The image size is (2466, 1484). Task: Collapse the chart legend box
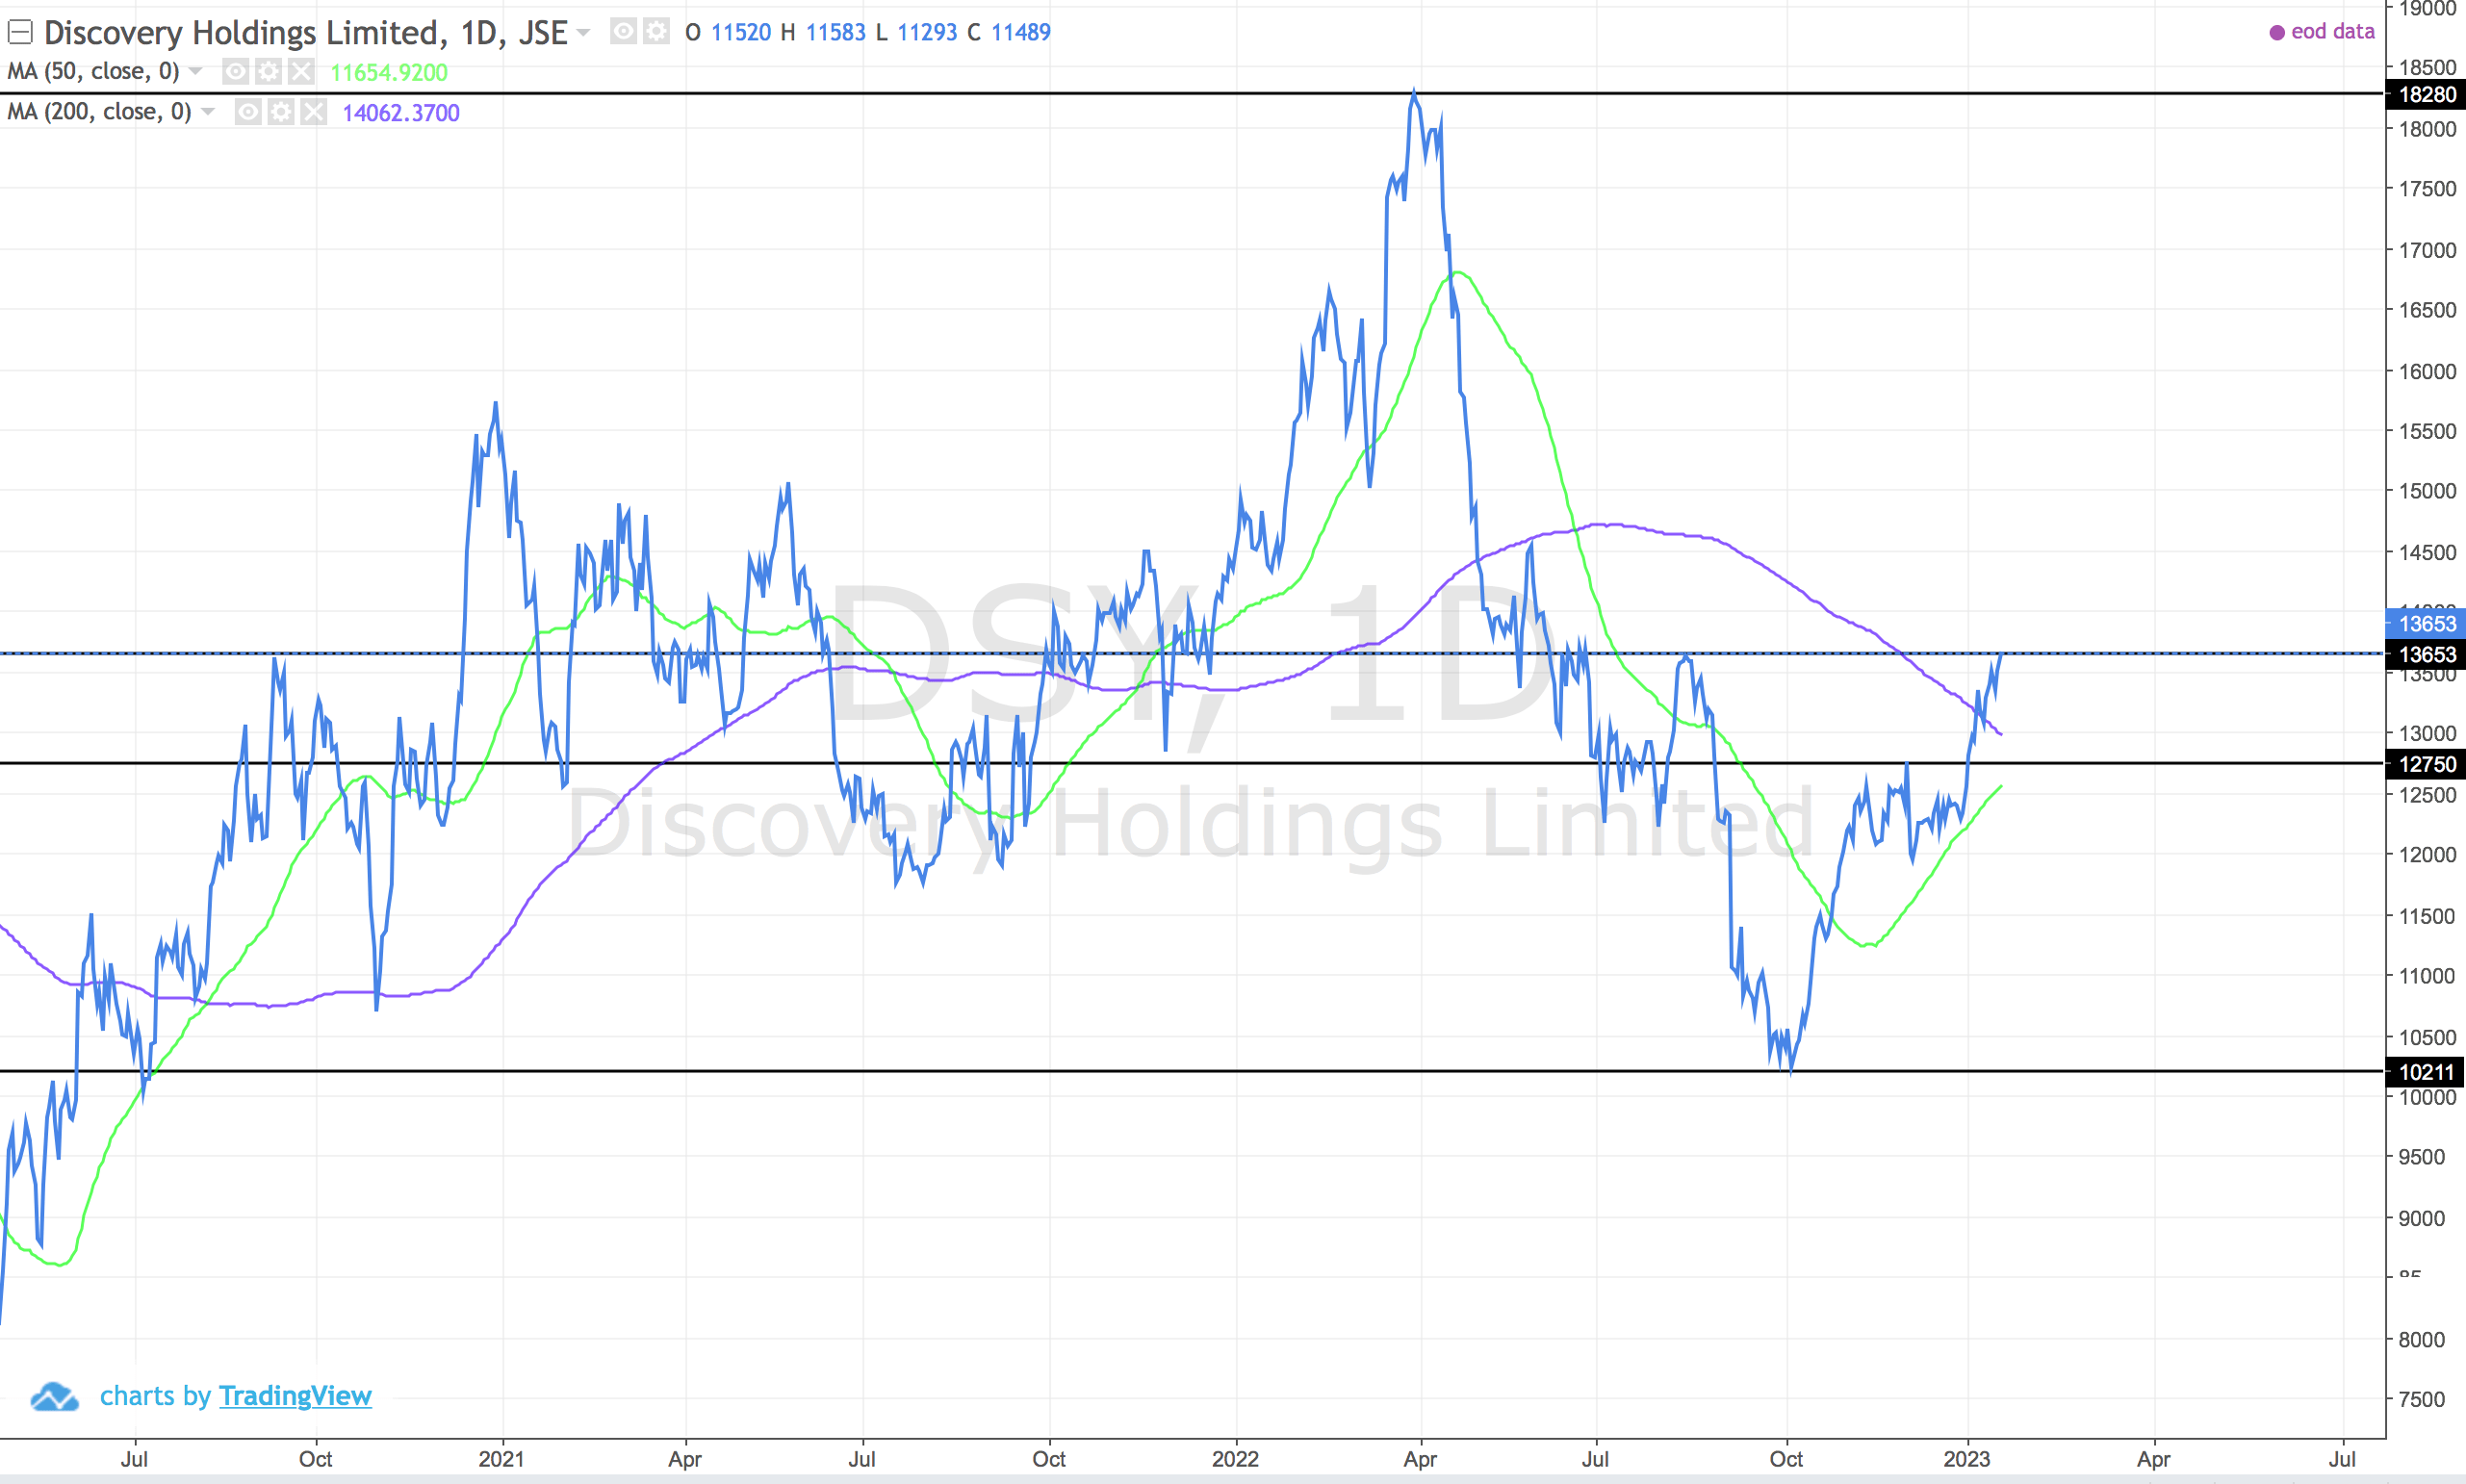21,33
